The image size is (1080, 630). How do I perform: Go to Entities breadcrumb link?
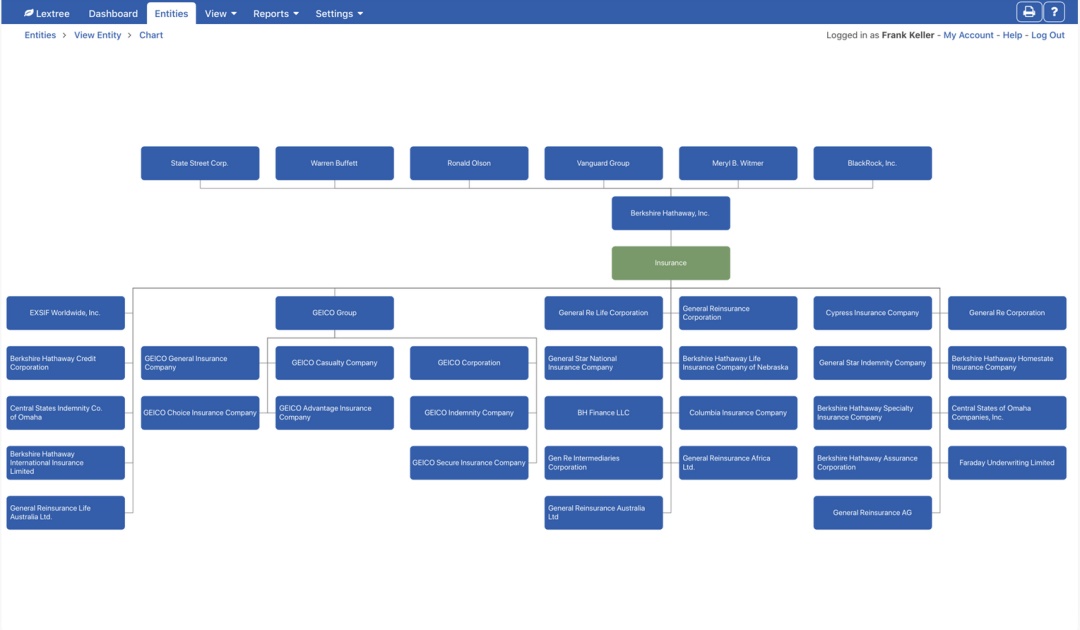(40, 35)
